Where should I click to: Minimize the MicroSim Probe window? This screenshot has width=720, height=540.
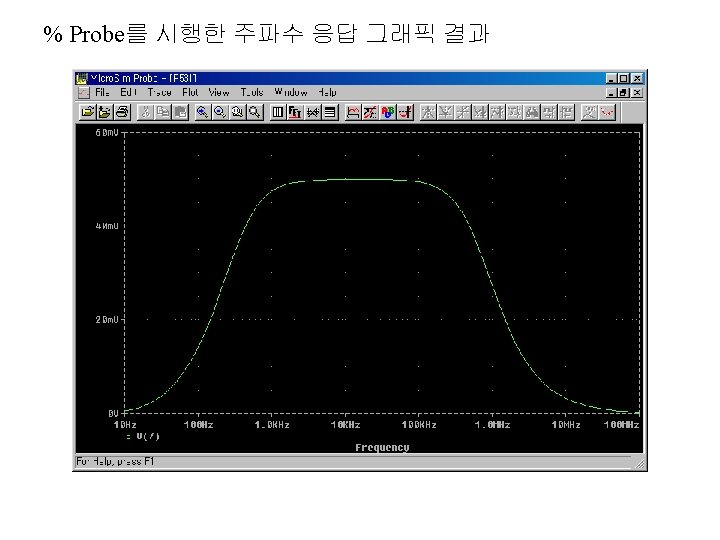tap(611, 79)
